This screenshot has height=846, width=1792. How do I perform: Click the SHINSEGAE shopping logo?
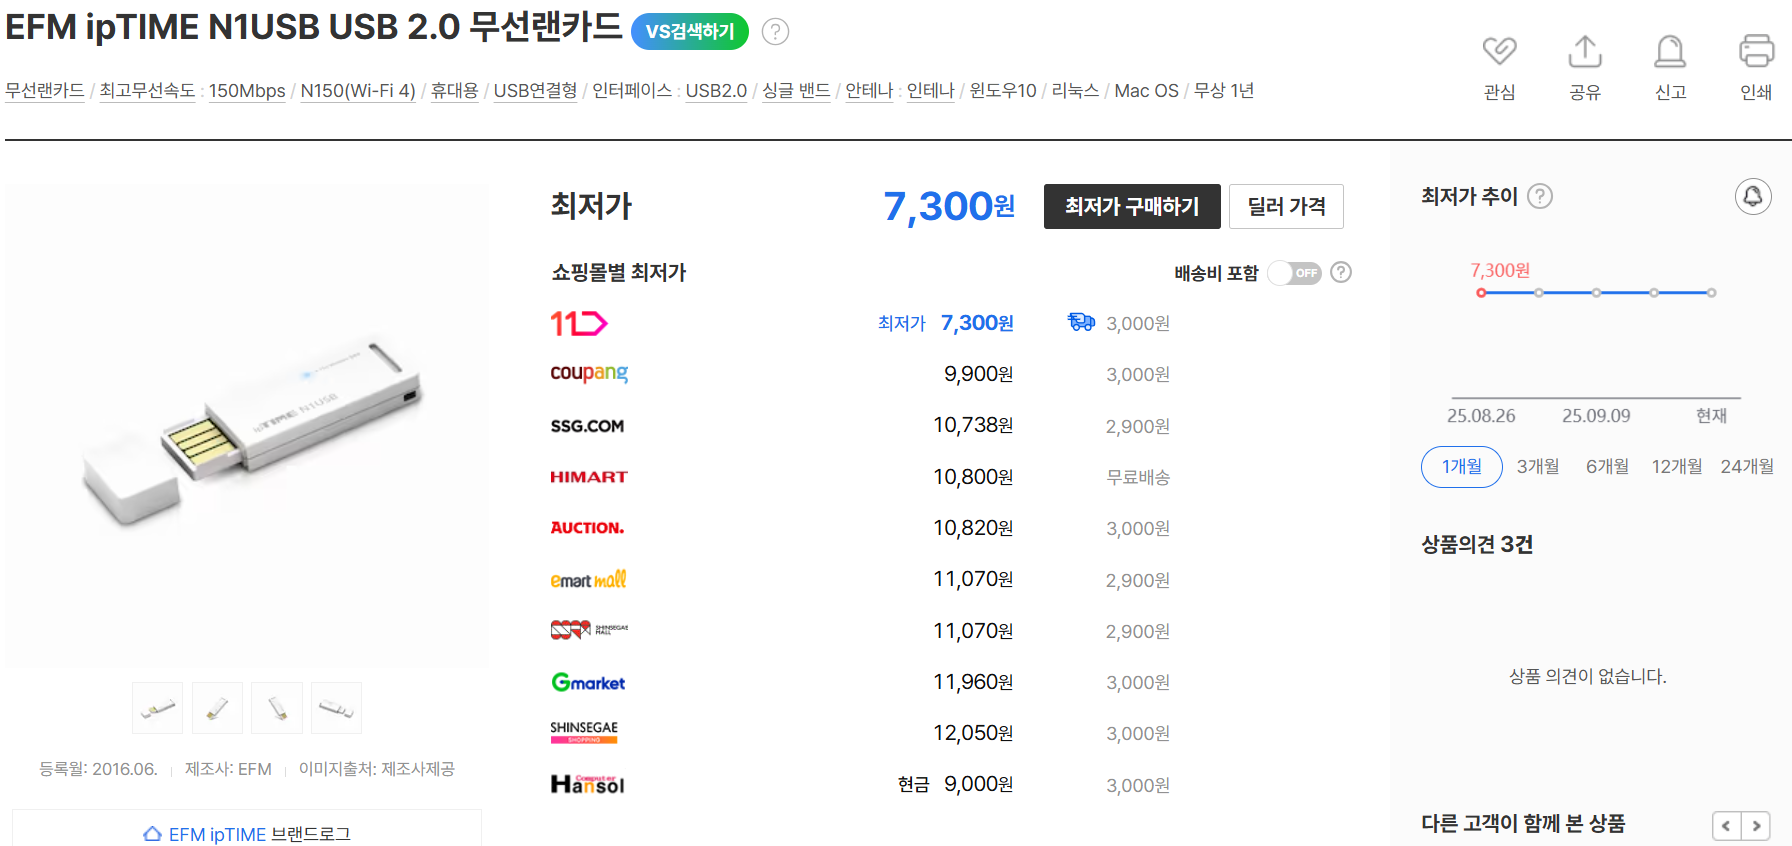584,732
